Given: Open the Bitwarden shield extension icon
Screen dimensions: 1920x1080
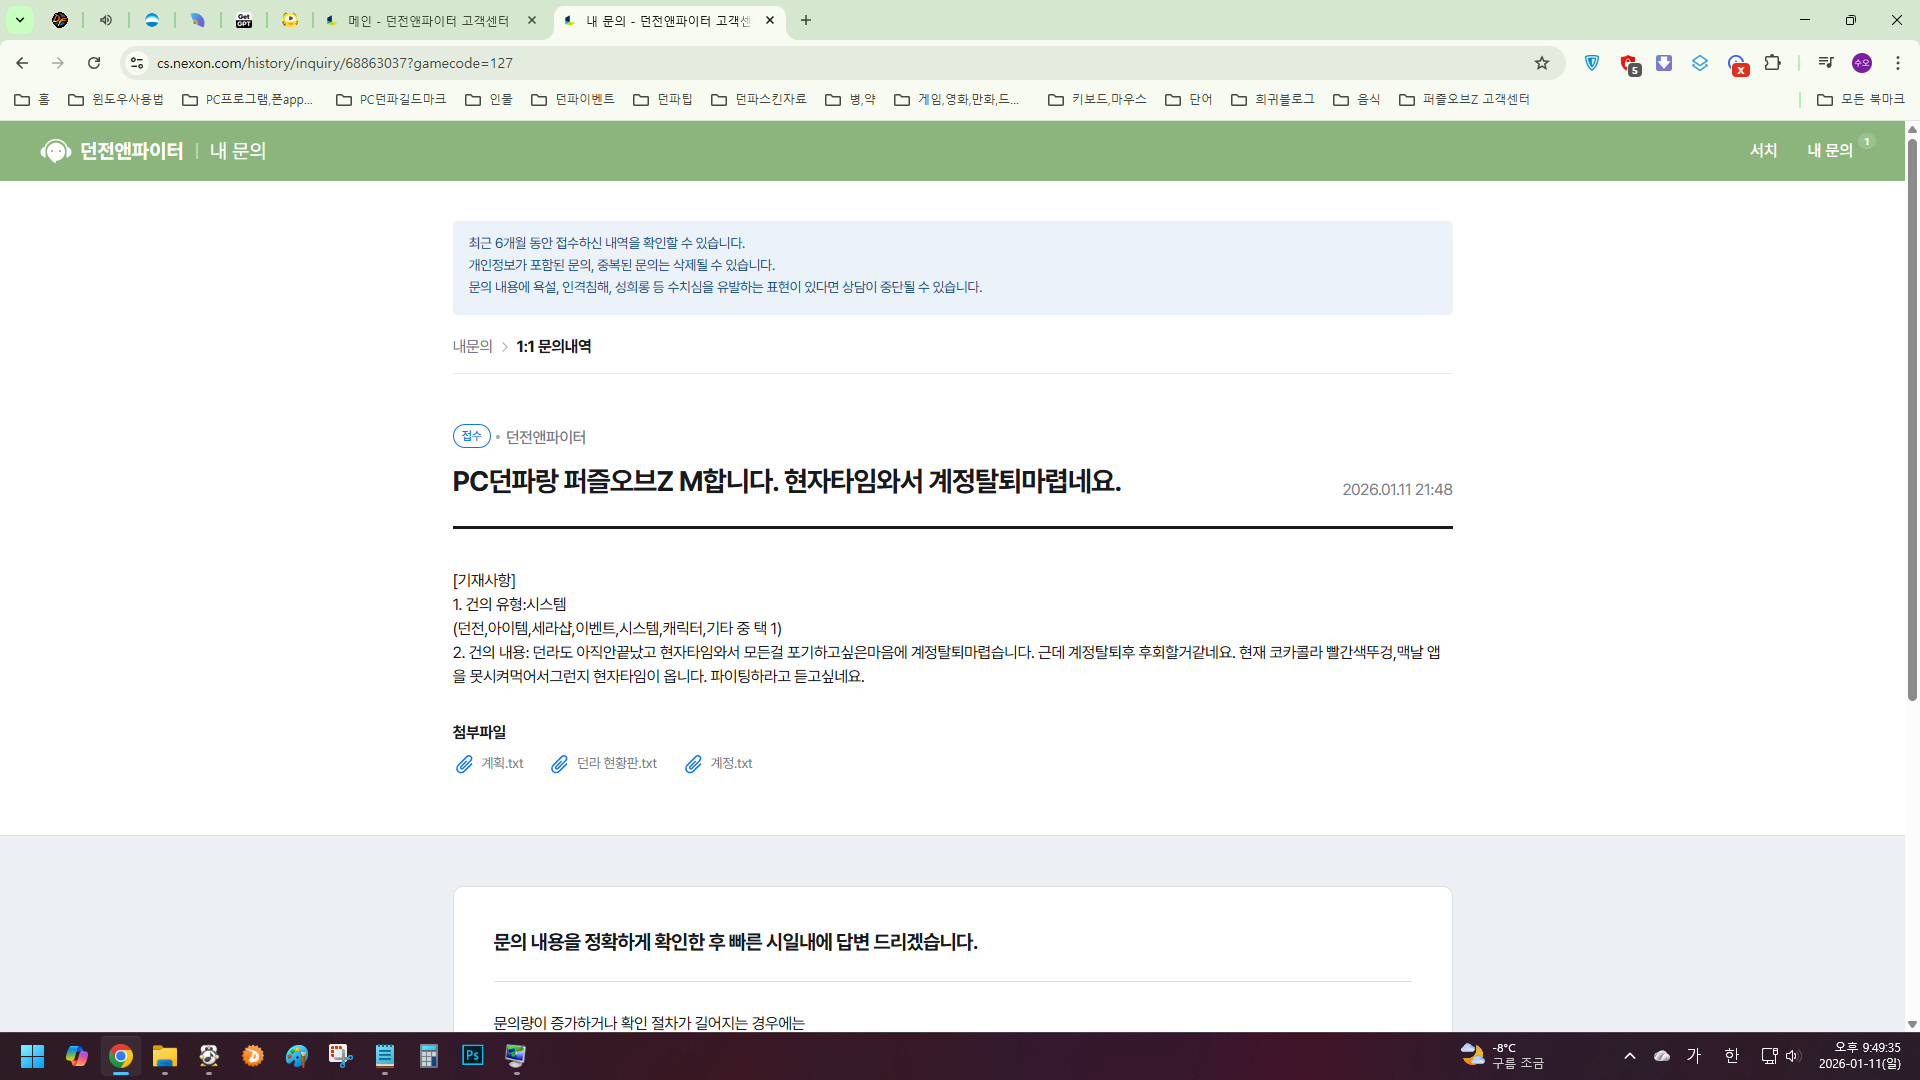Looking at the screenshot, I should pyautogui.click(x=1592, y=63).
